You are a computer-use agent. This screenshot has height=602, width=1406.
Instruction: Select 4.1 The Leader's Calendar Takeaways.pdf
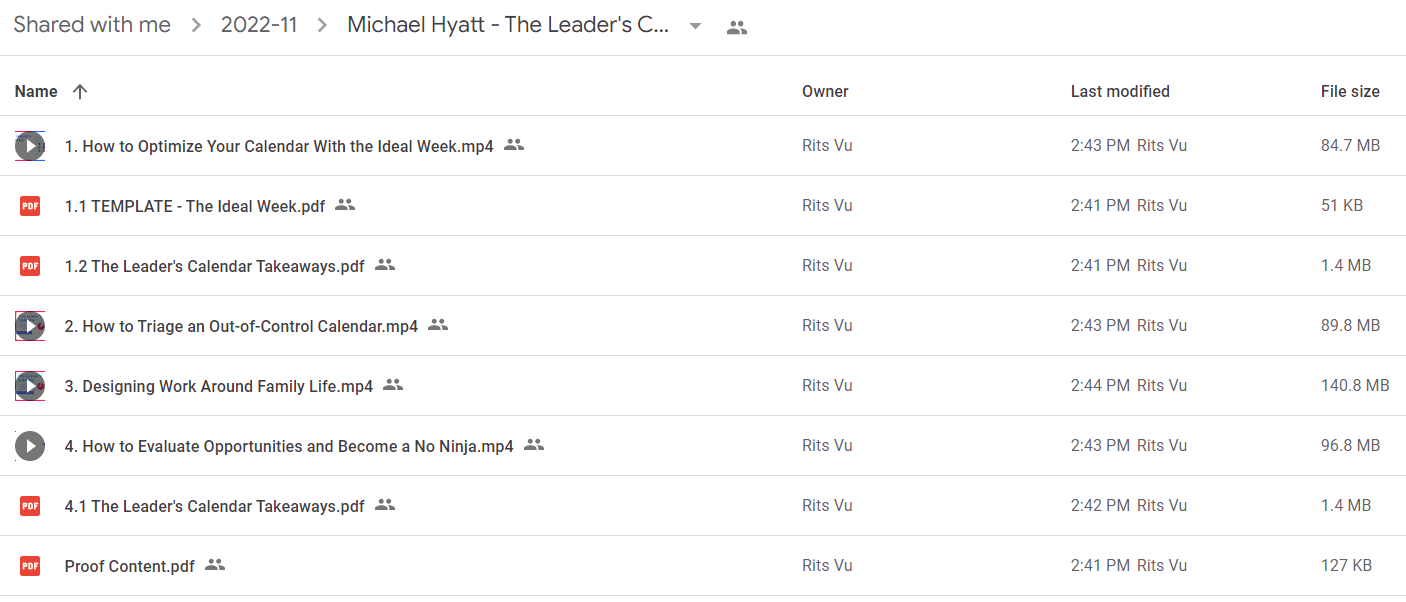pos(703,506)
